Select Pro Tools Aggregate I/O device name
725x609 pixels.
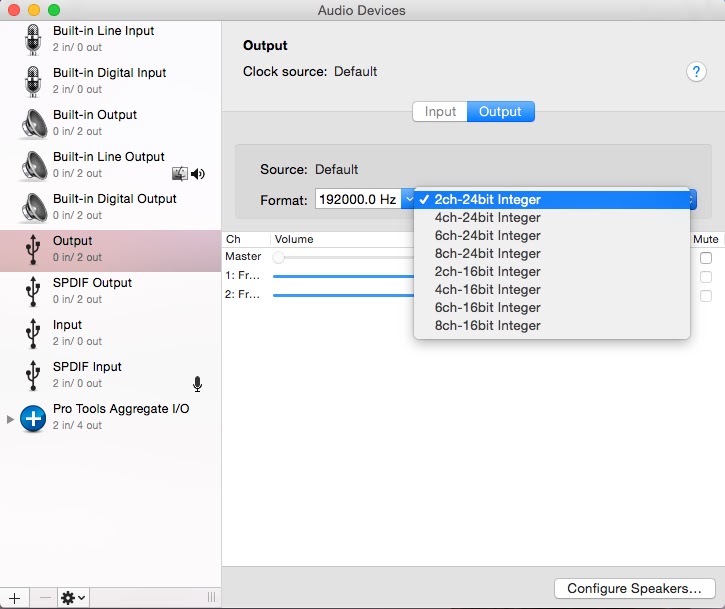coord(121,409)
